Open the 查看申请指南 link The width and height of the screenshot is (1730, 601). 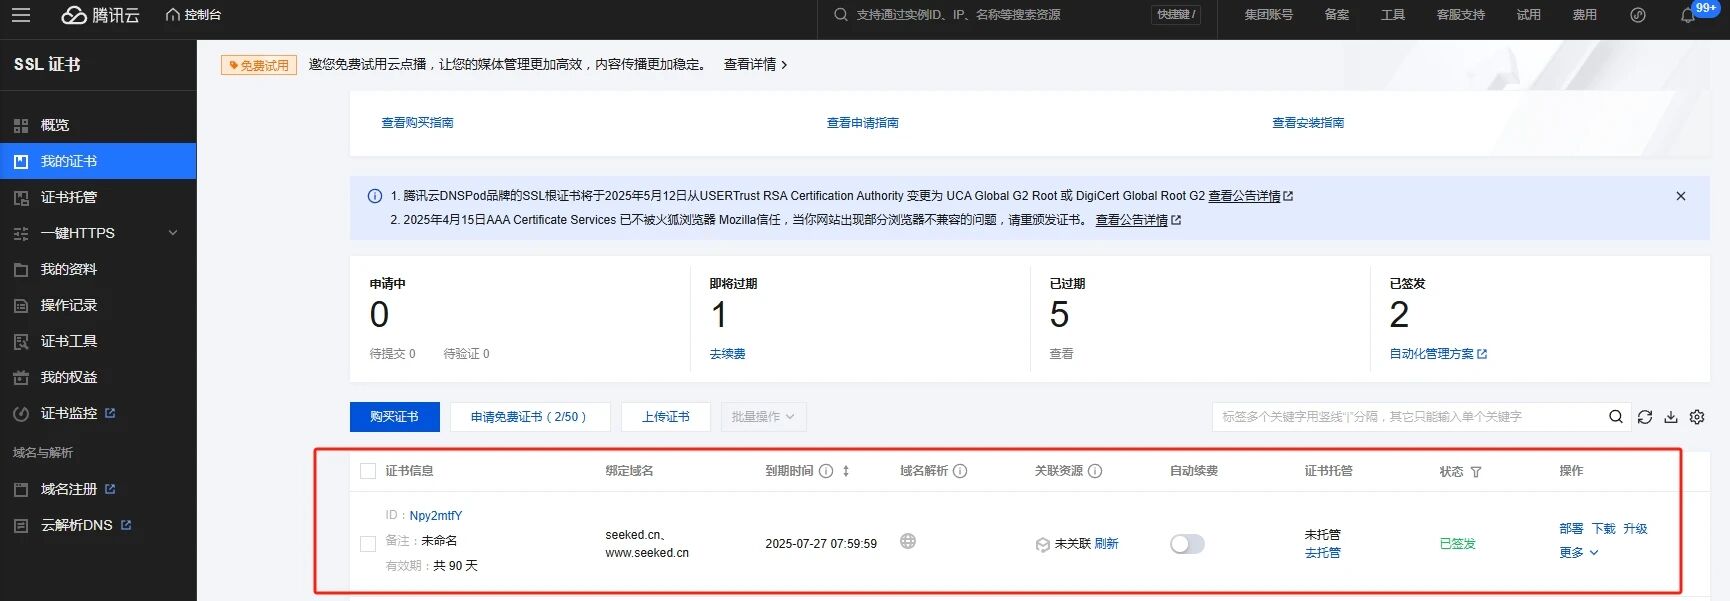click(x=862, y=123)
